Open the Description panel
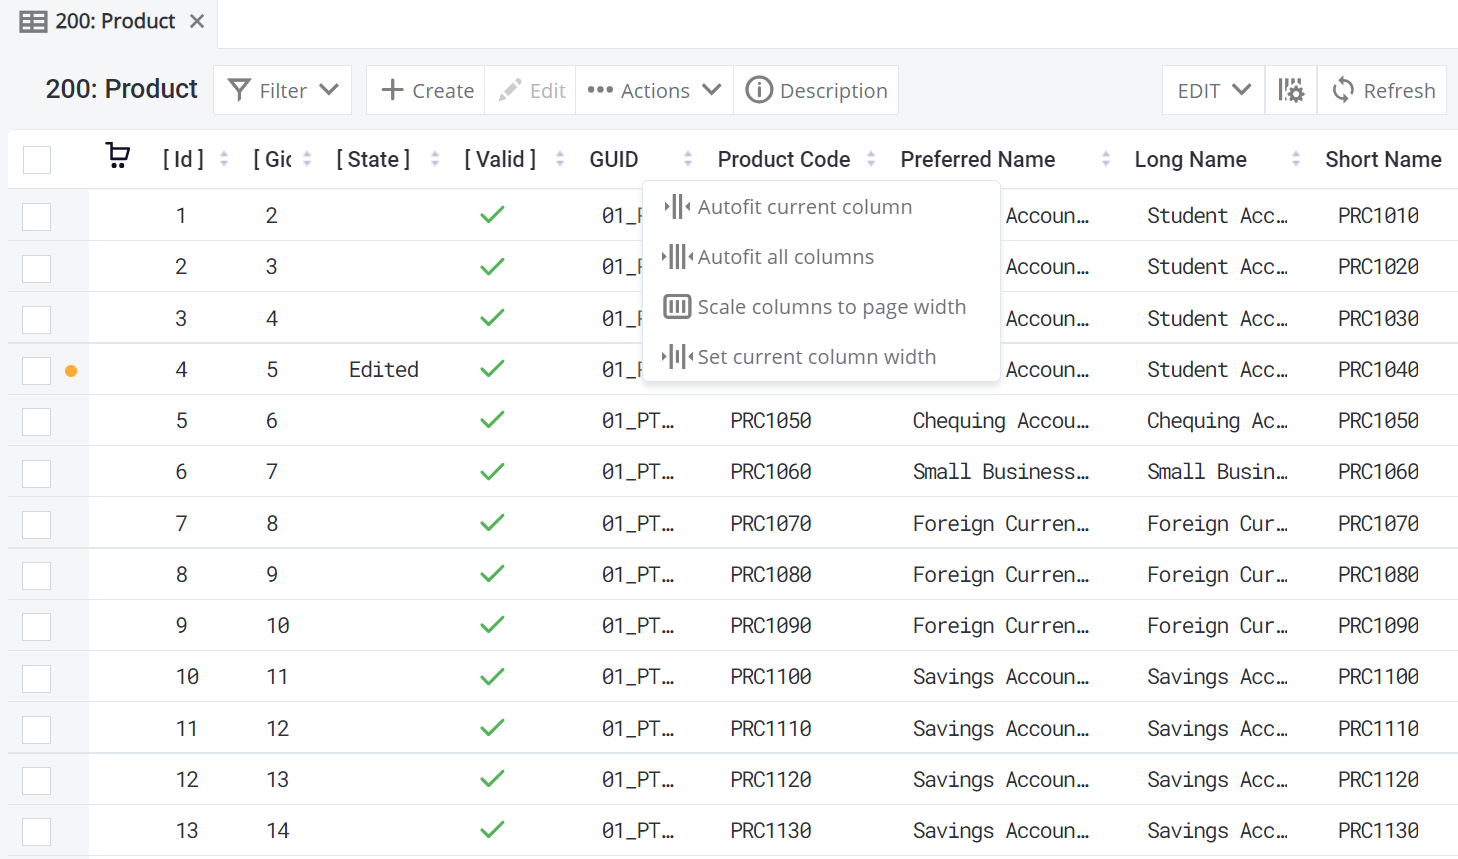Screen dimensions: 1458x859 (816, 90)
